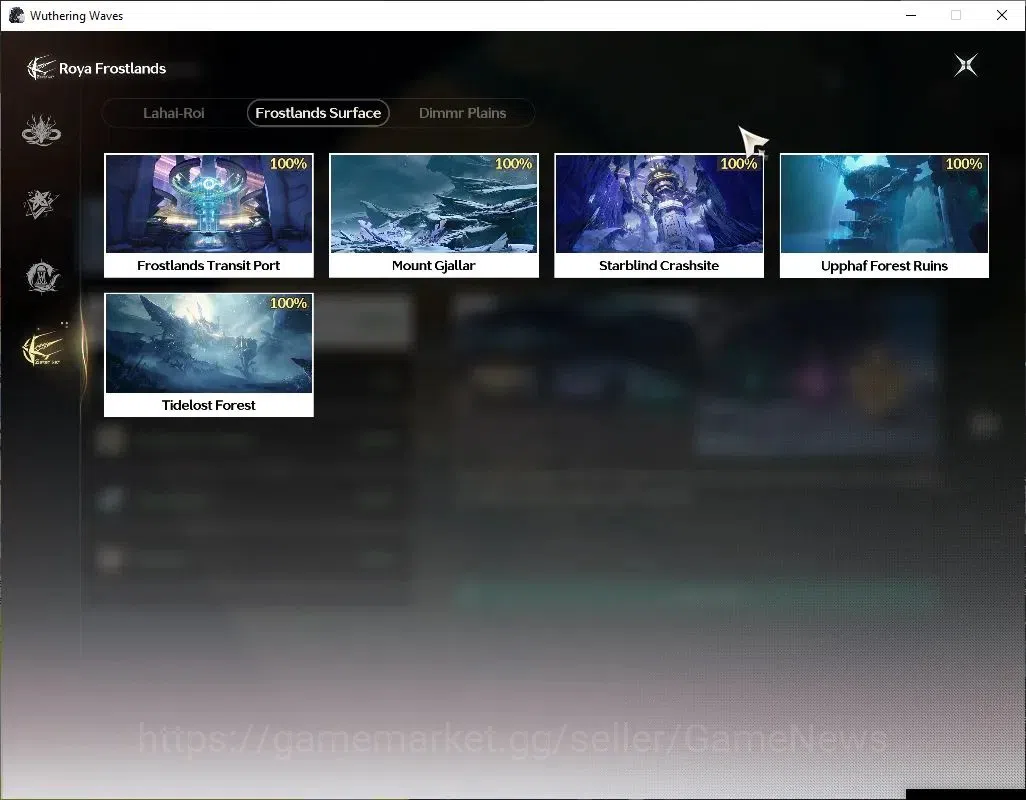The height and width of the screenshot is (800, 1026).
Task: Open the Dimmr Plains tab
Action: pyautogui.click(x=462, y=113)
